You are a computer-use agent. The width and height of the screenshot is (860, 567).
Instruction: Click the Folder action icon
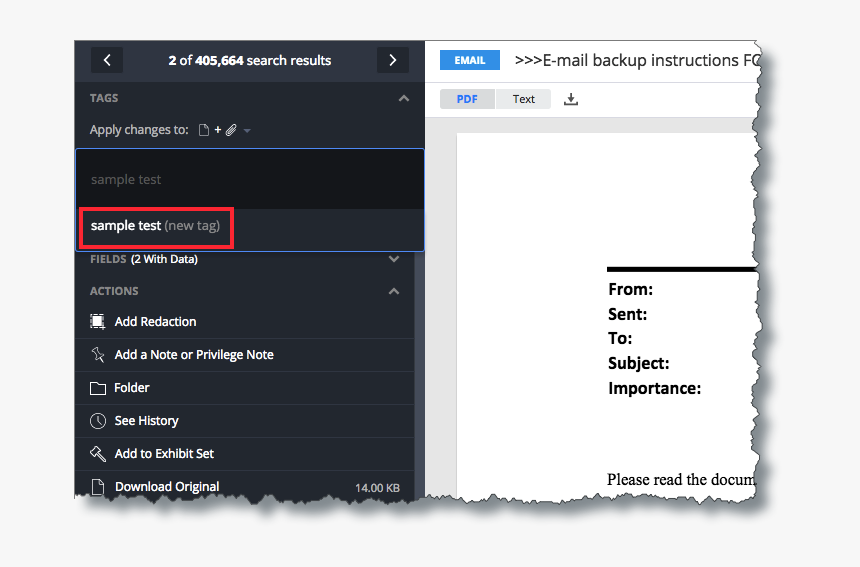point(98,388)
